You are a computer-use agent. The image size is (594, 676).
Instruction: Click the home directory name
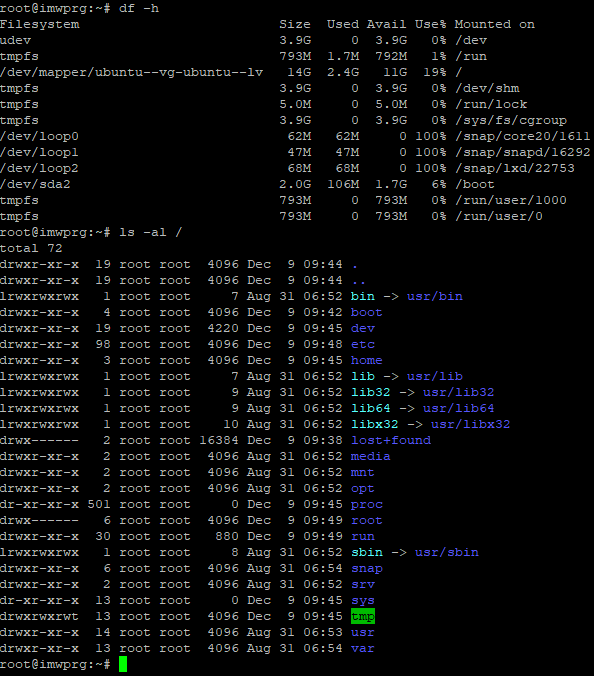click(x=366, y=360)
